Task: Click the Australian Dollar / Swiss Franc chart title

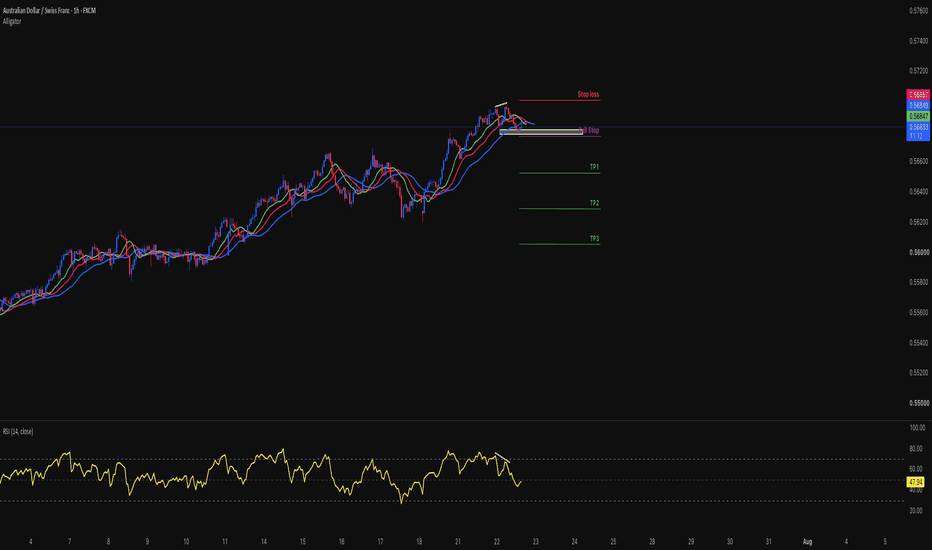Action: click(49, 11)
